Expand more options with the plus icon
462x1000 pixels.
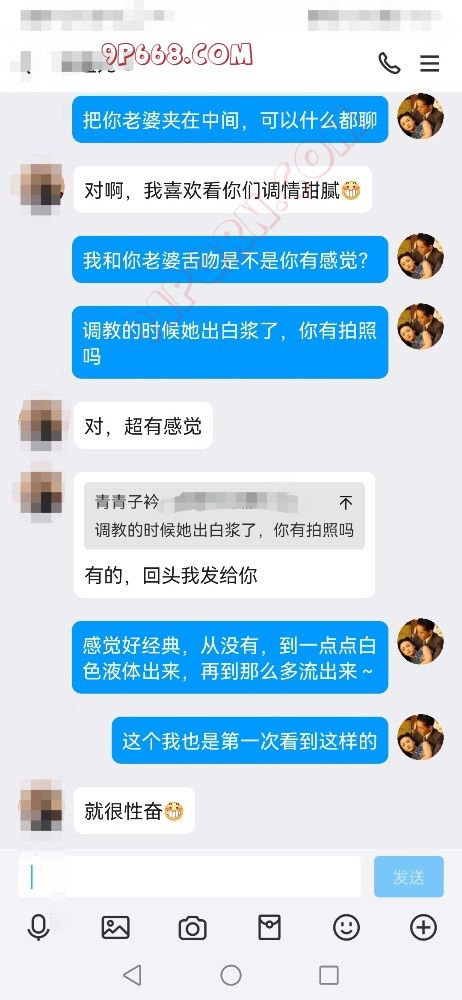point(424,927)
